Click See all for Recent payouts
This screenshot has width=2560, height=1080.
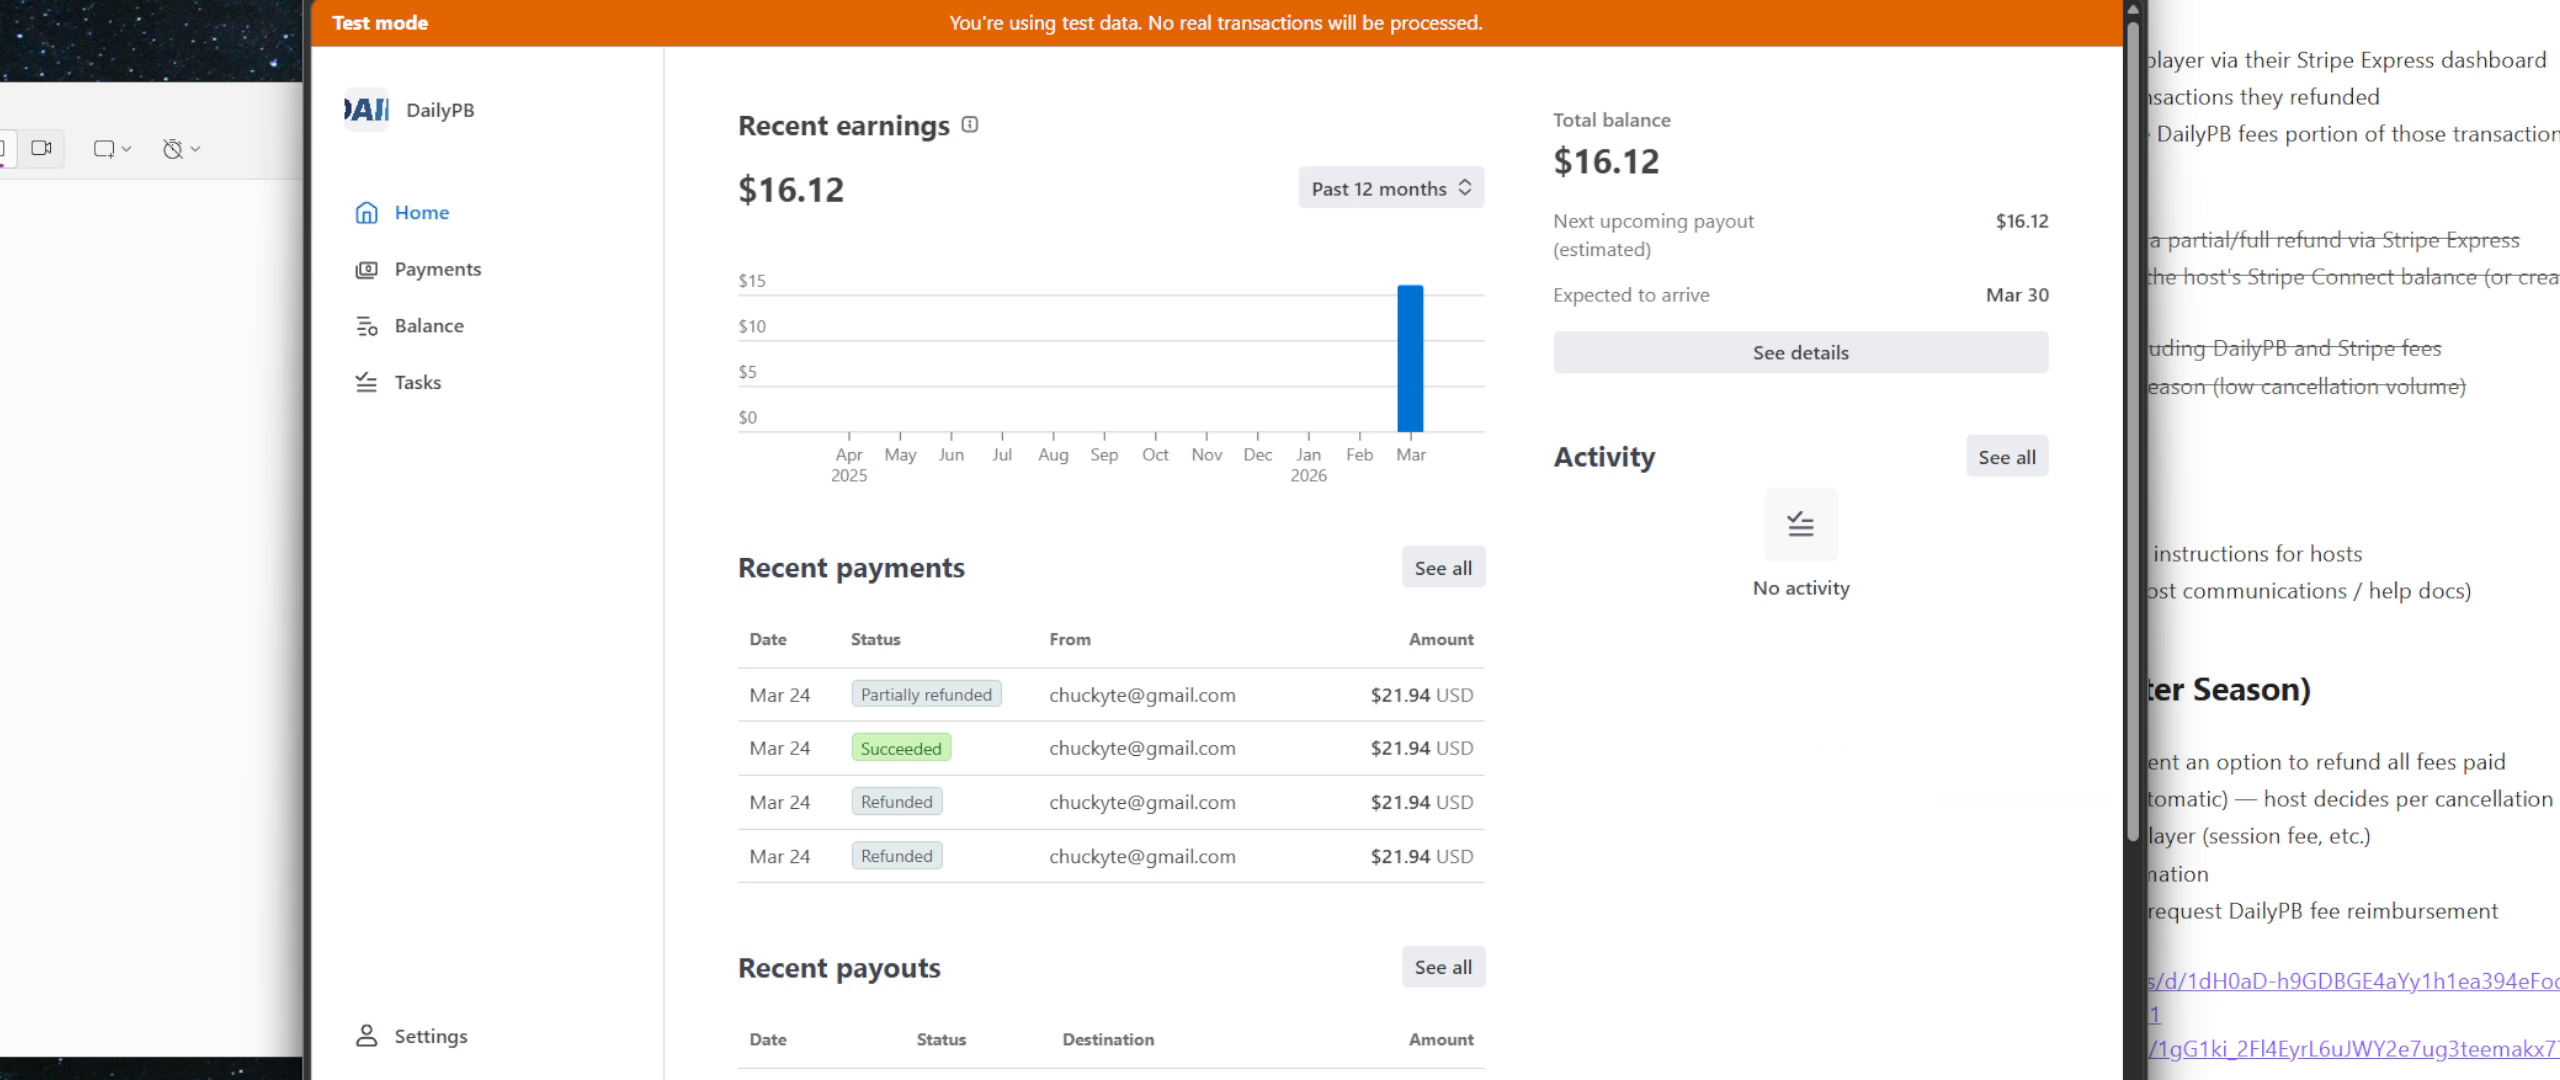click(x=1443, y=967)
